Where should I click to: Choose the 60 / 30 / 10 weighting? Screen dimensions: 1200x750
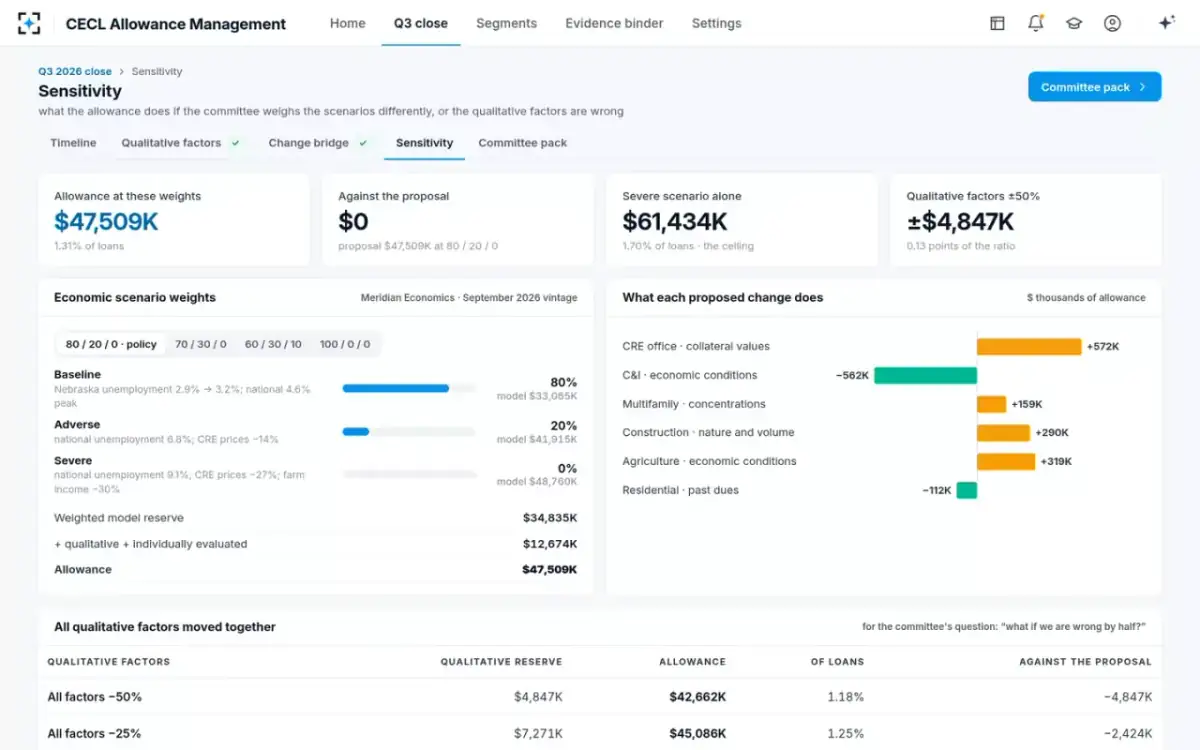(x=273, y=344)
